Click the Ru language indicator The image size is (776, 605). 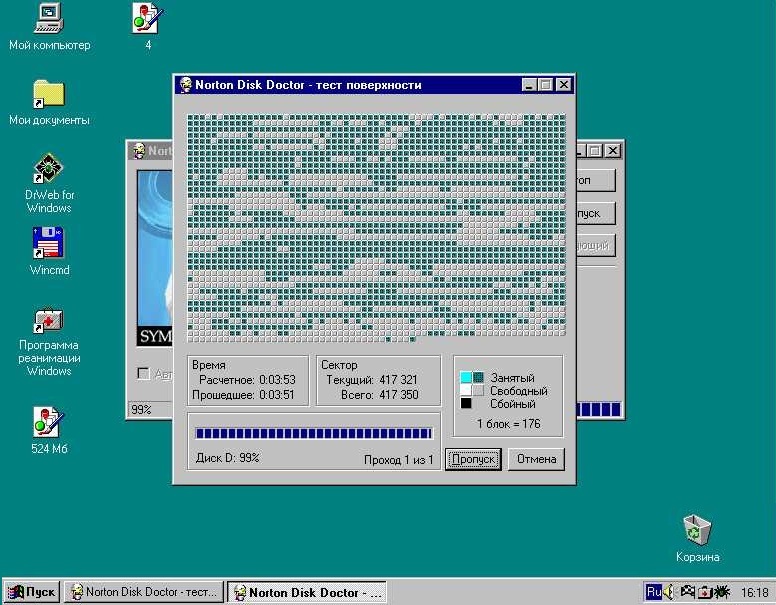click(654, 592)
